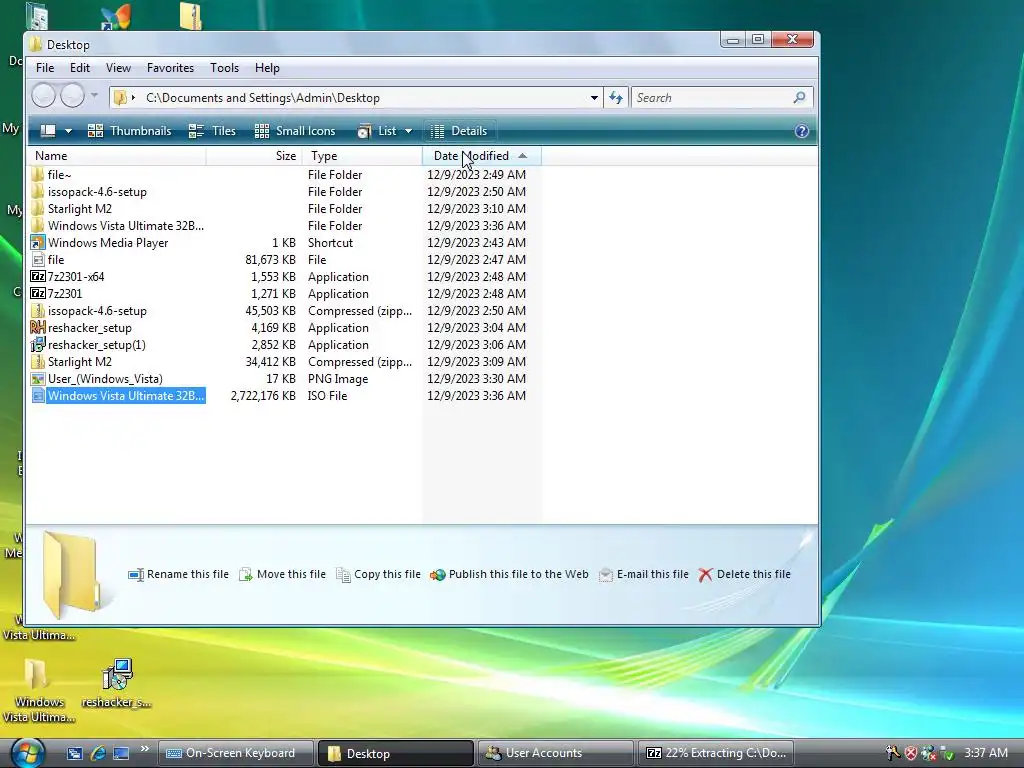Image resolution: width=1024 pixels, height=768 pixels.
Task: Select the issopack-4.6-setup zip icon
Action: (x=38, y=311)
